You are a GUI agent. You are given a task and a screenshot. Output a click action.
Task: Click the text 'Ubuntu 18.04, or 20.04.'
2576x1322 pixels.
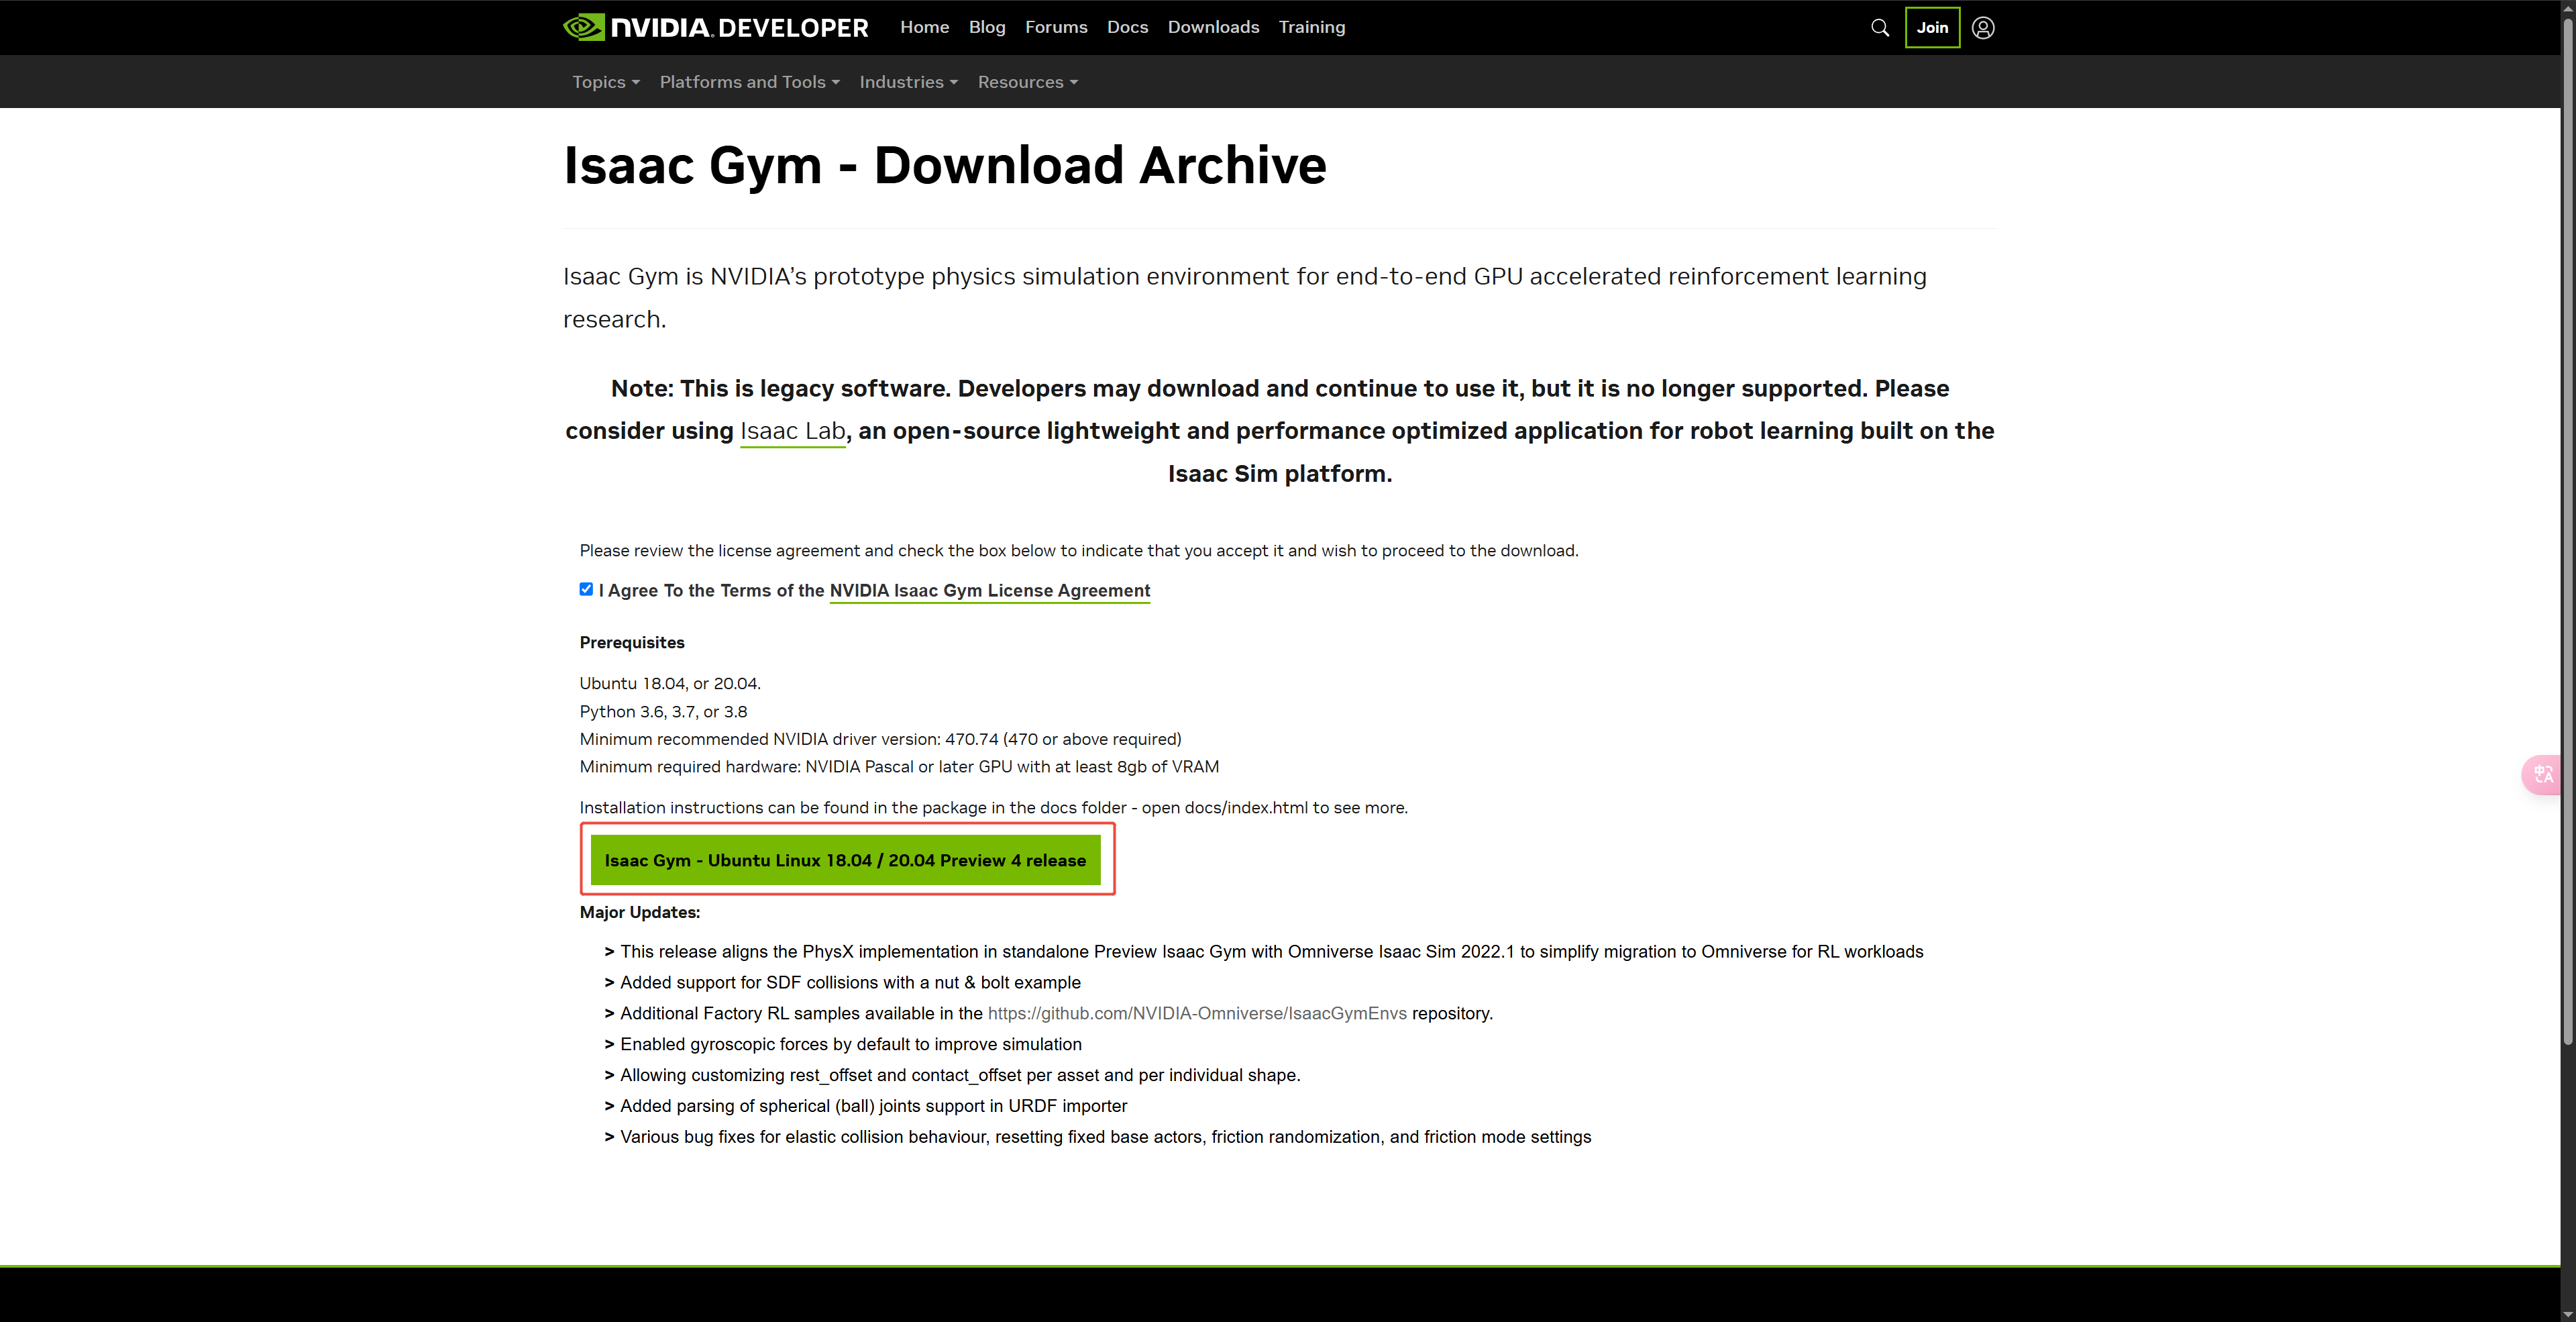(x=670, y=684)
